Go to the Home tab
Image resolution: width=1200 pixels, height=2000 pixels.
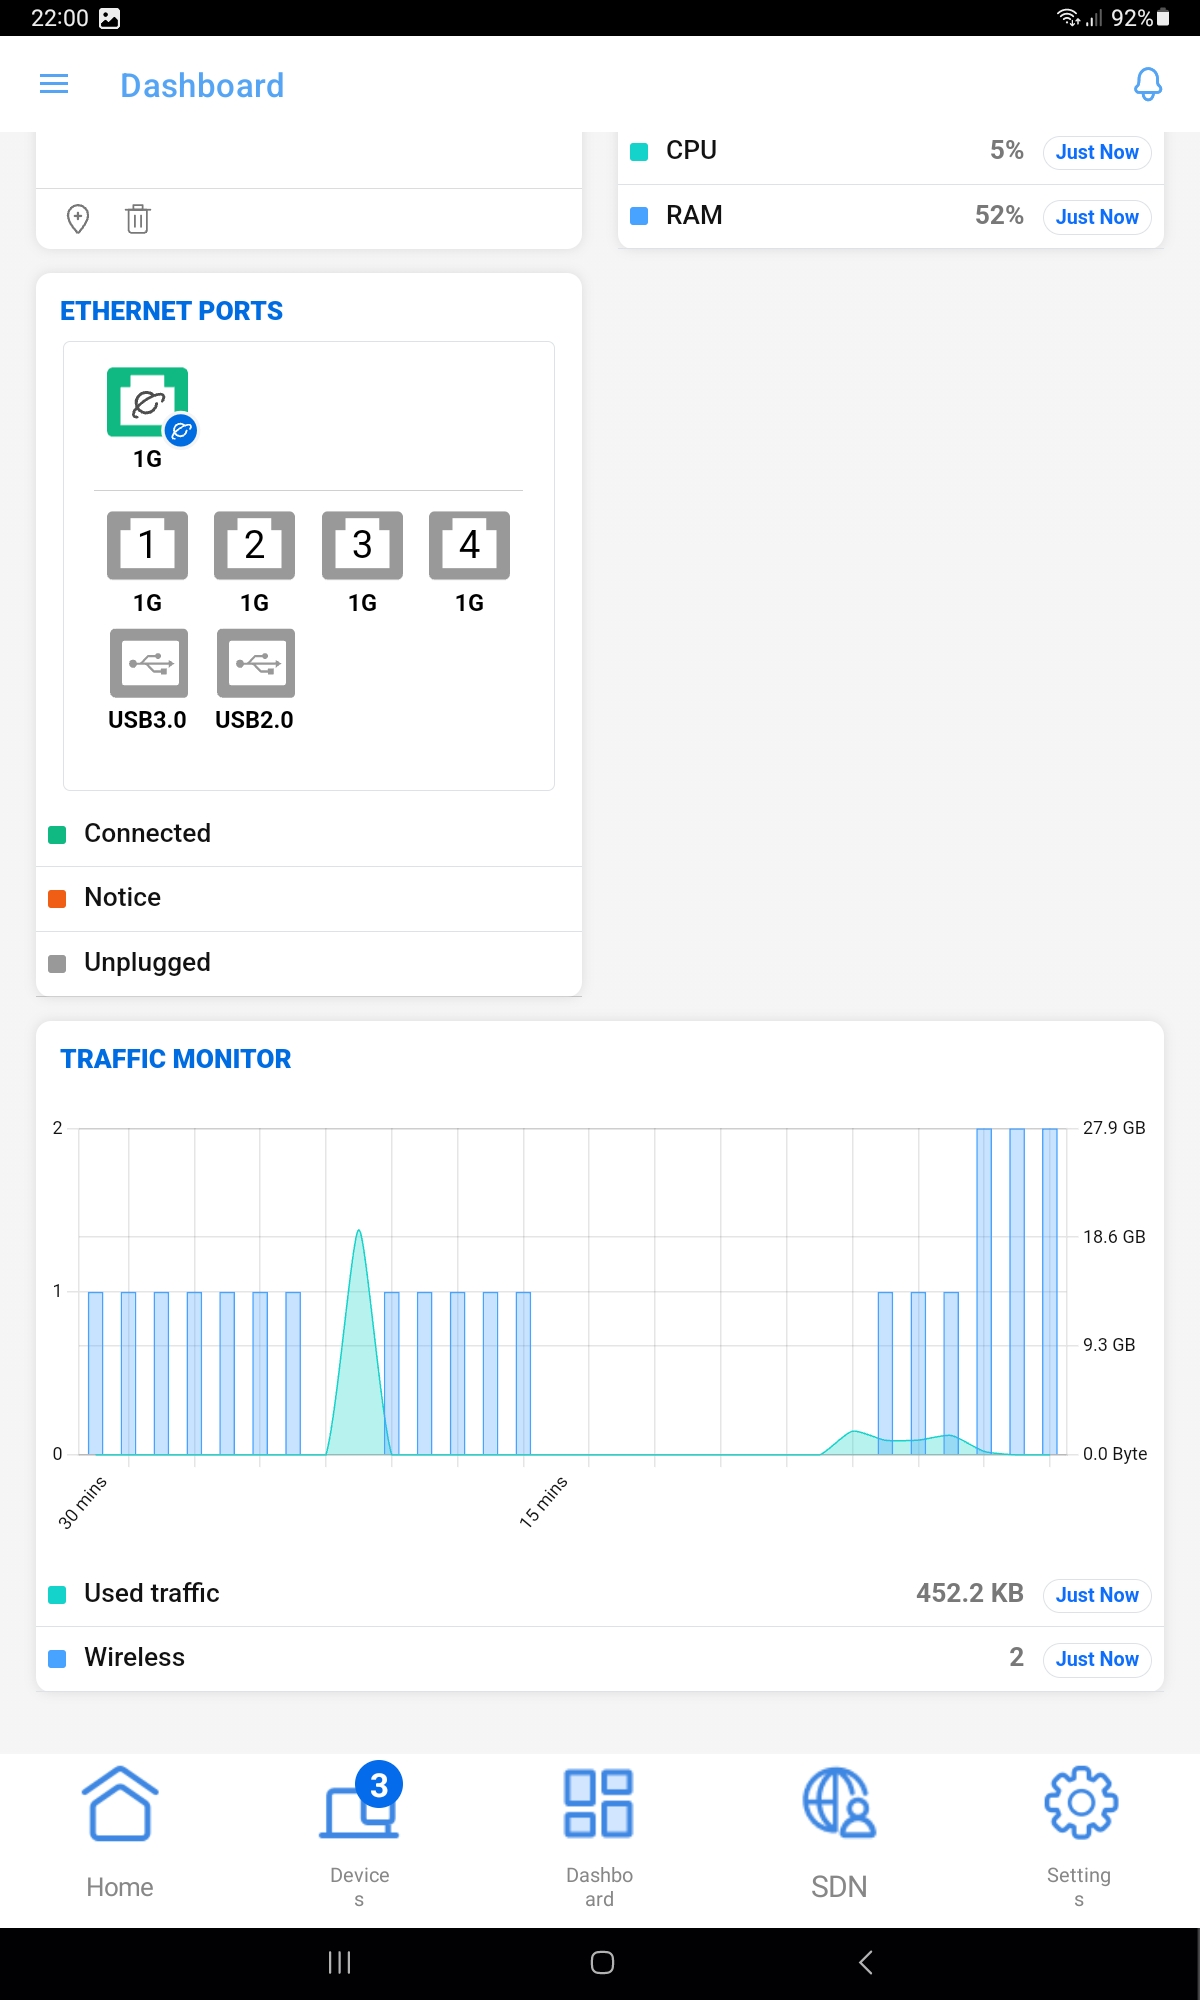click(120, 1832)
